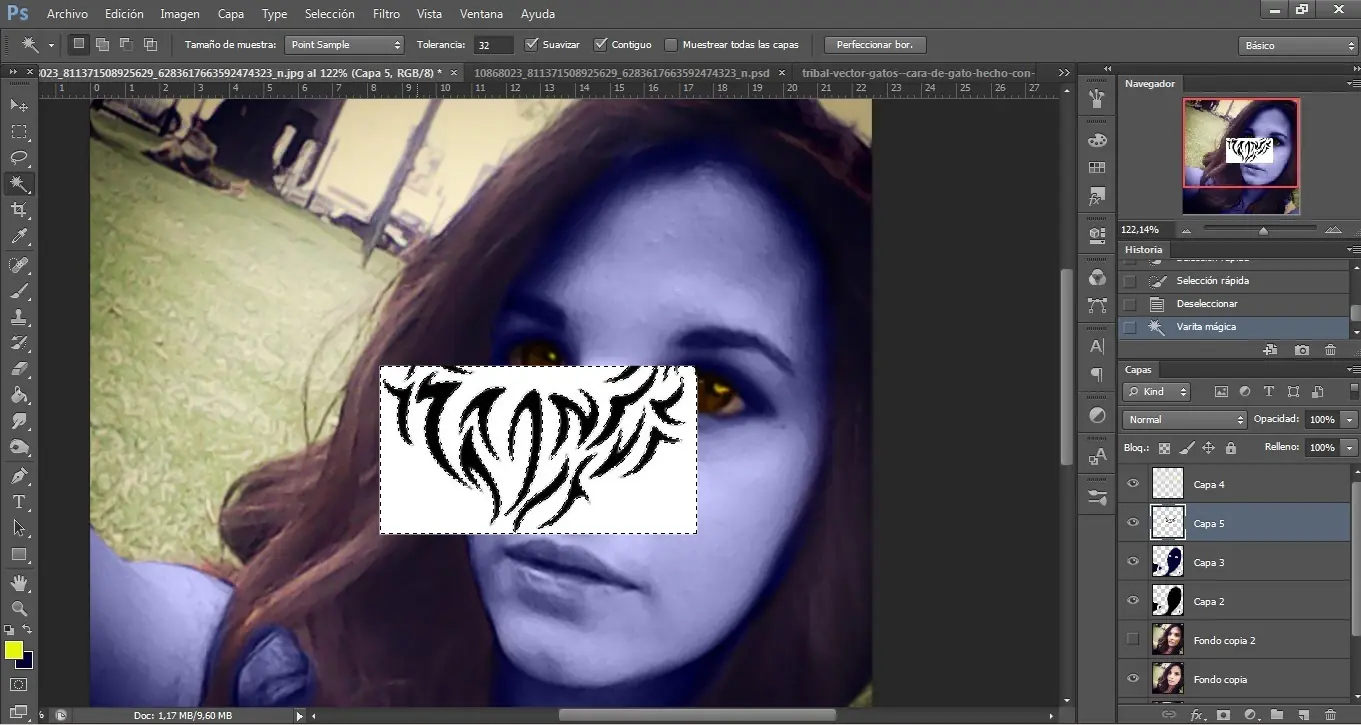Open the Opacidad slider arrow
Screen dimensions: 1361x725
point(1350,420)
